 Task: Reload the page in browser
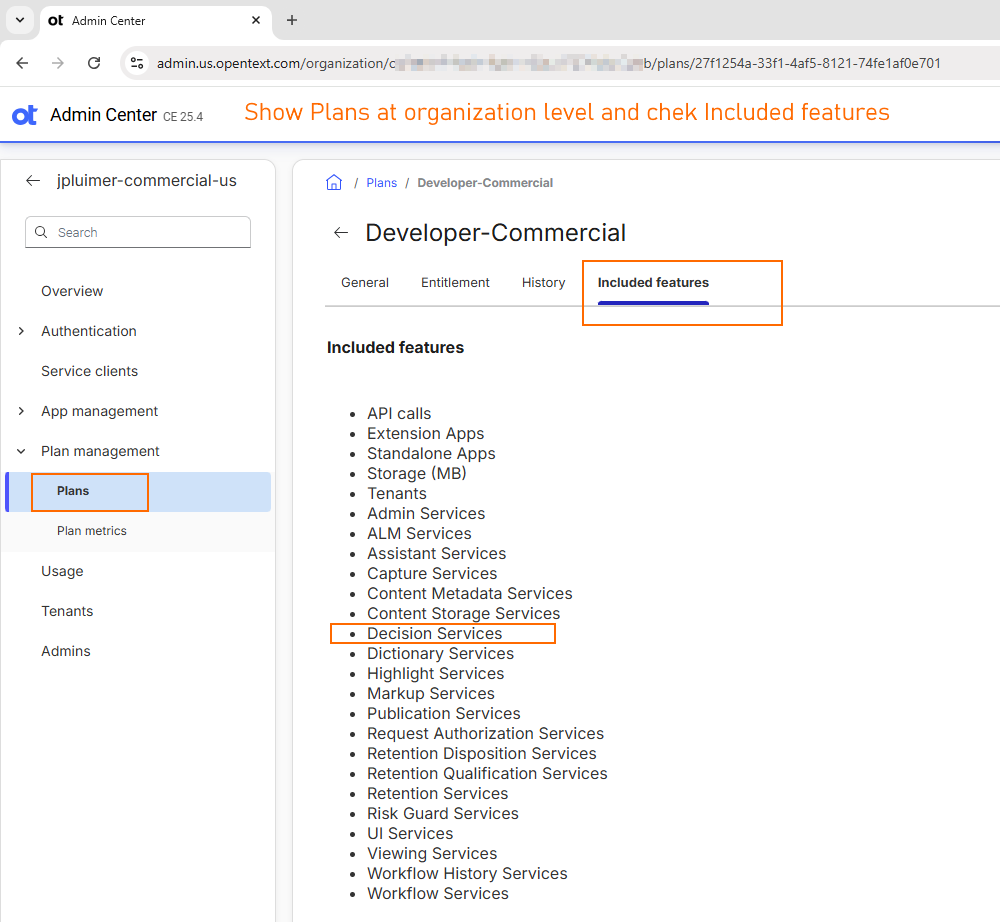(x=94, y=63)
